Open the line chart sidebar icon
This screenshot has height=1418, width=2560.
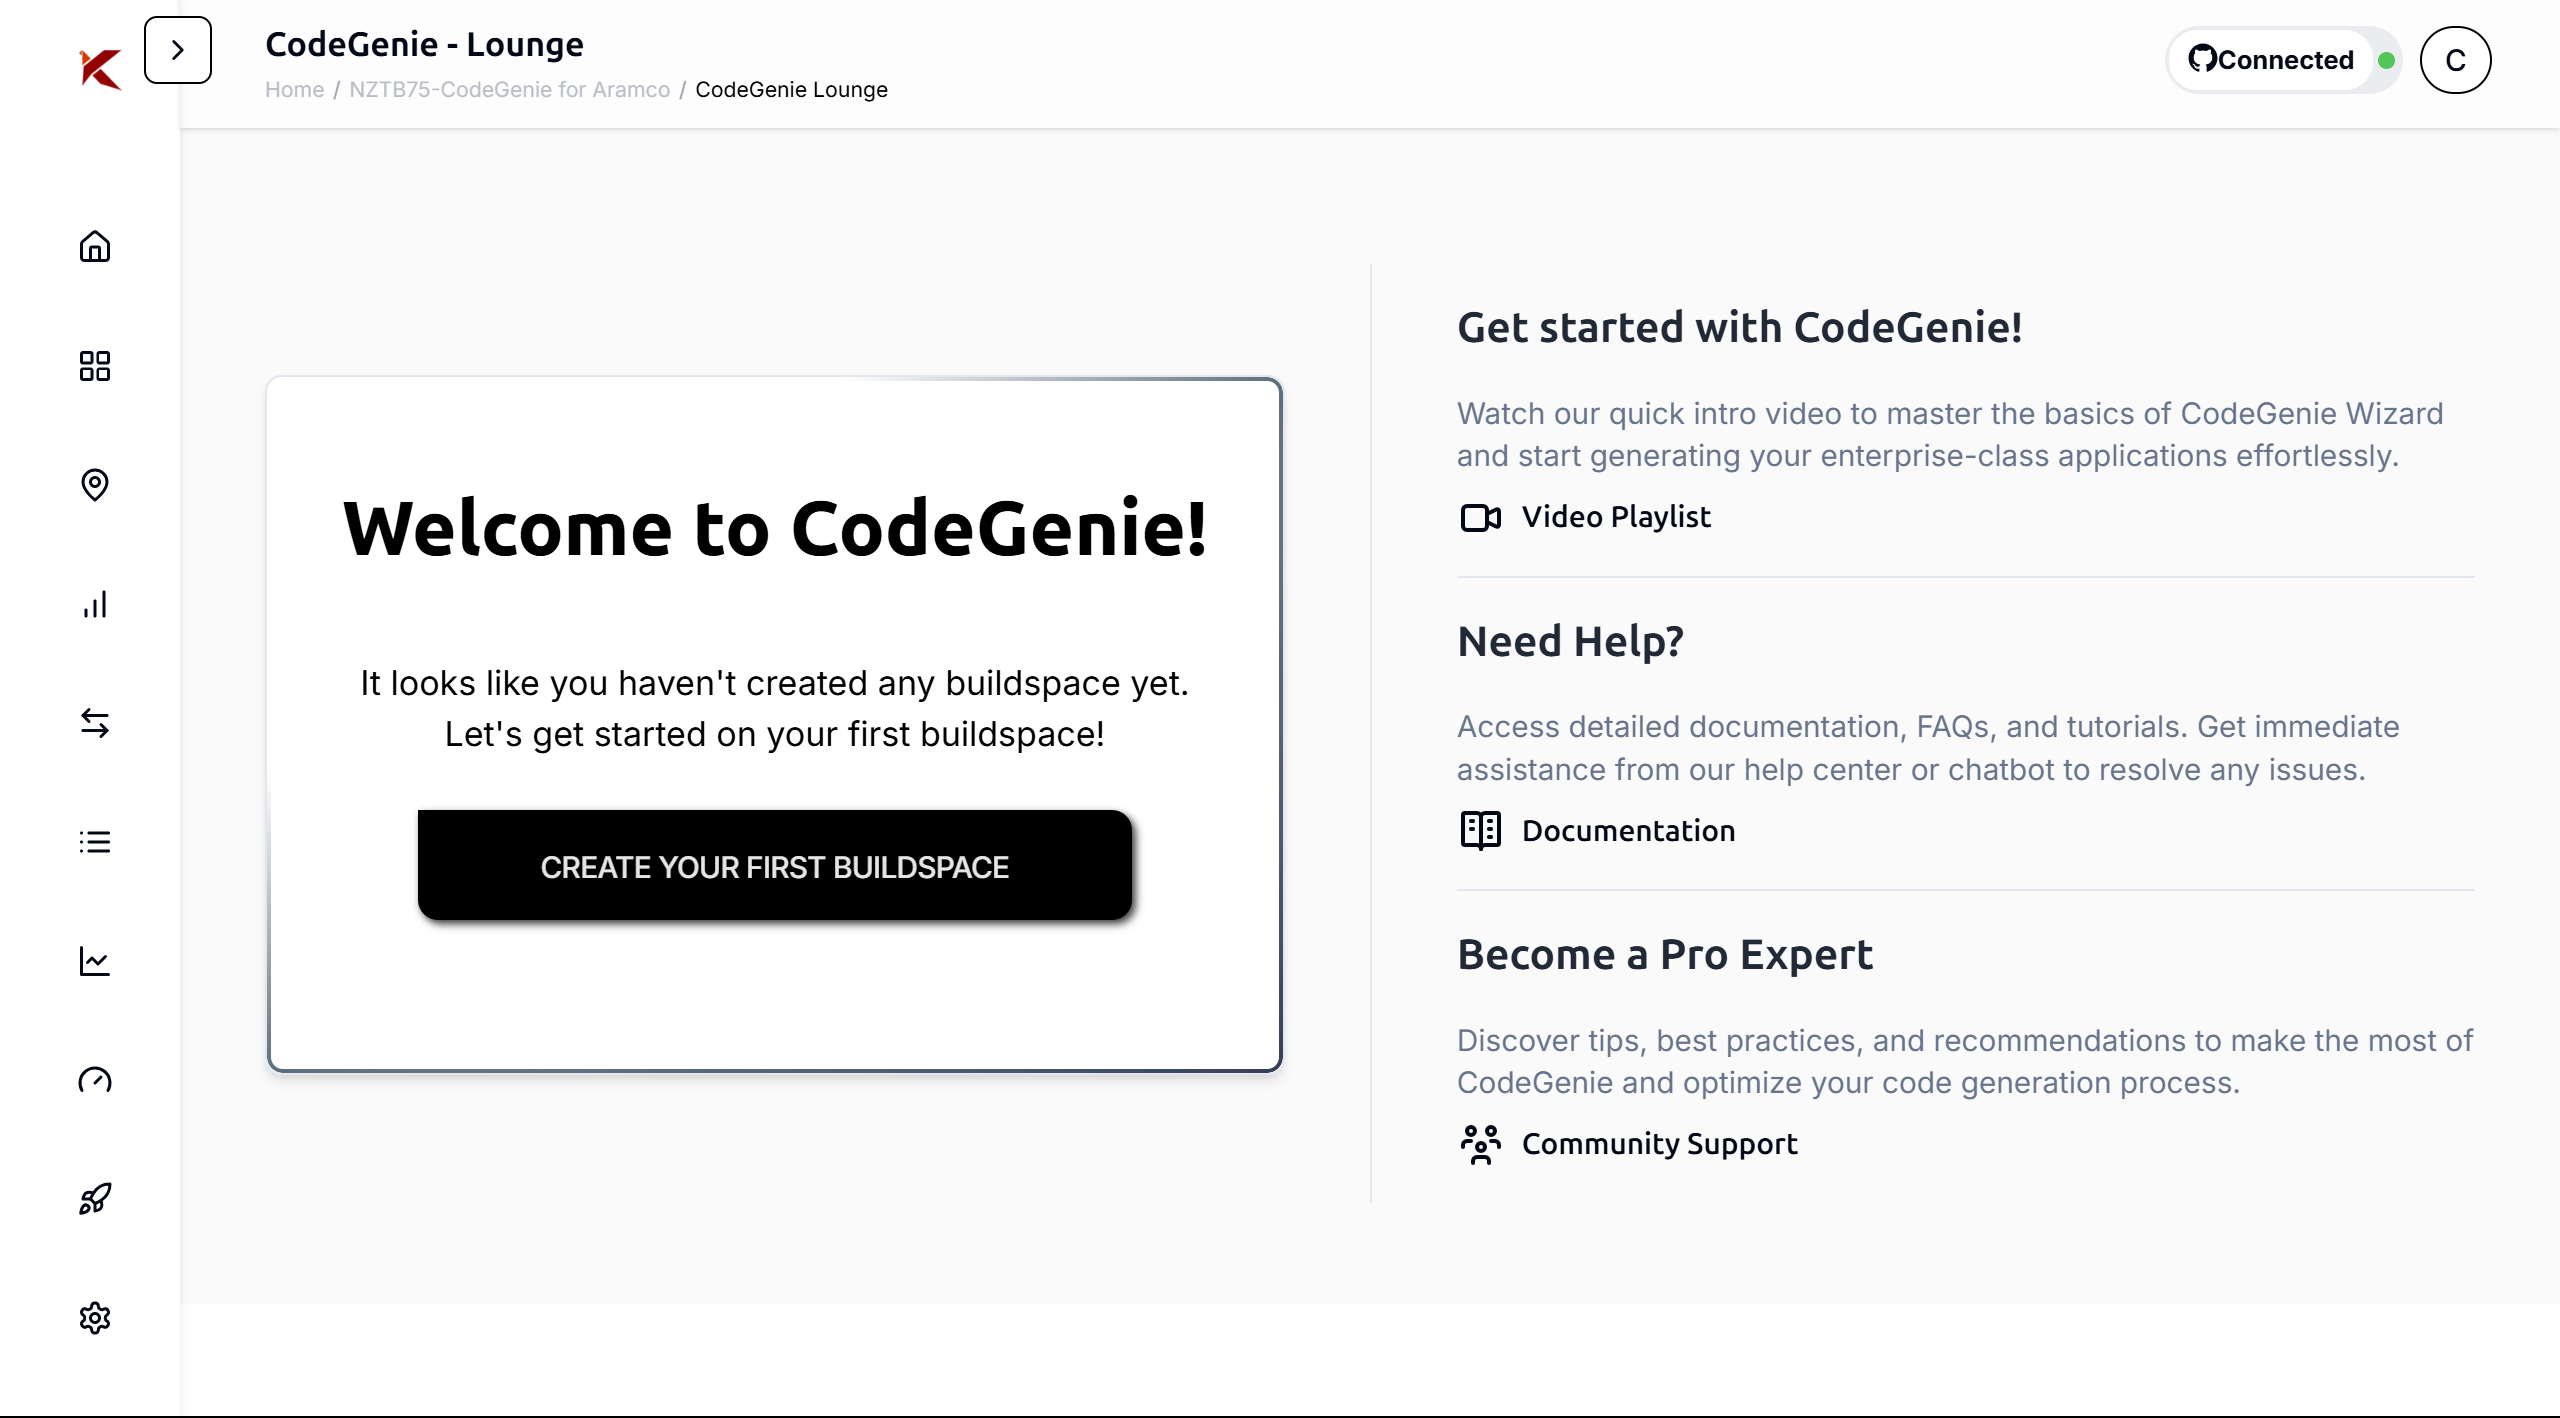coord(95,961)
